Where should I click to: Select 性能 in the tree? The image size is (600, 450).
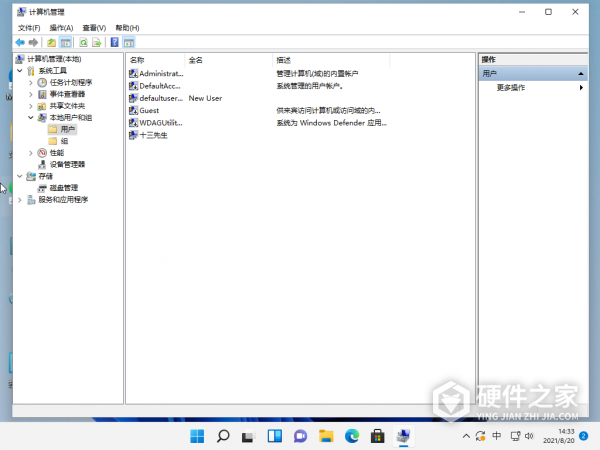pyautogui.click(x=57, y=153)
